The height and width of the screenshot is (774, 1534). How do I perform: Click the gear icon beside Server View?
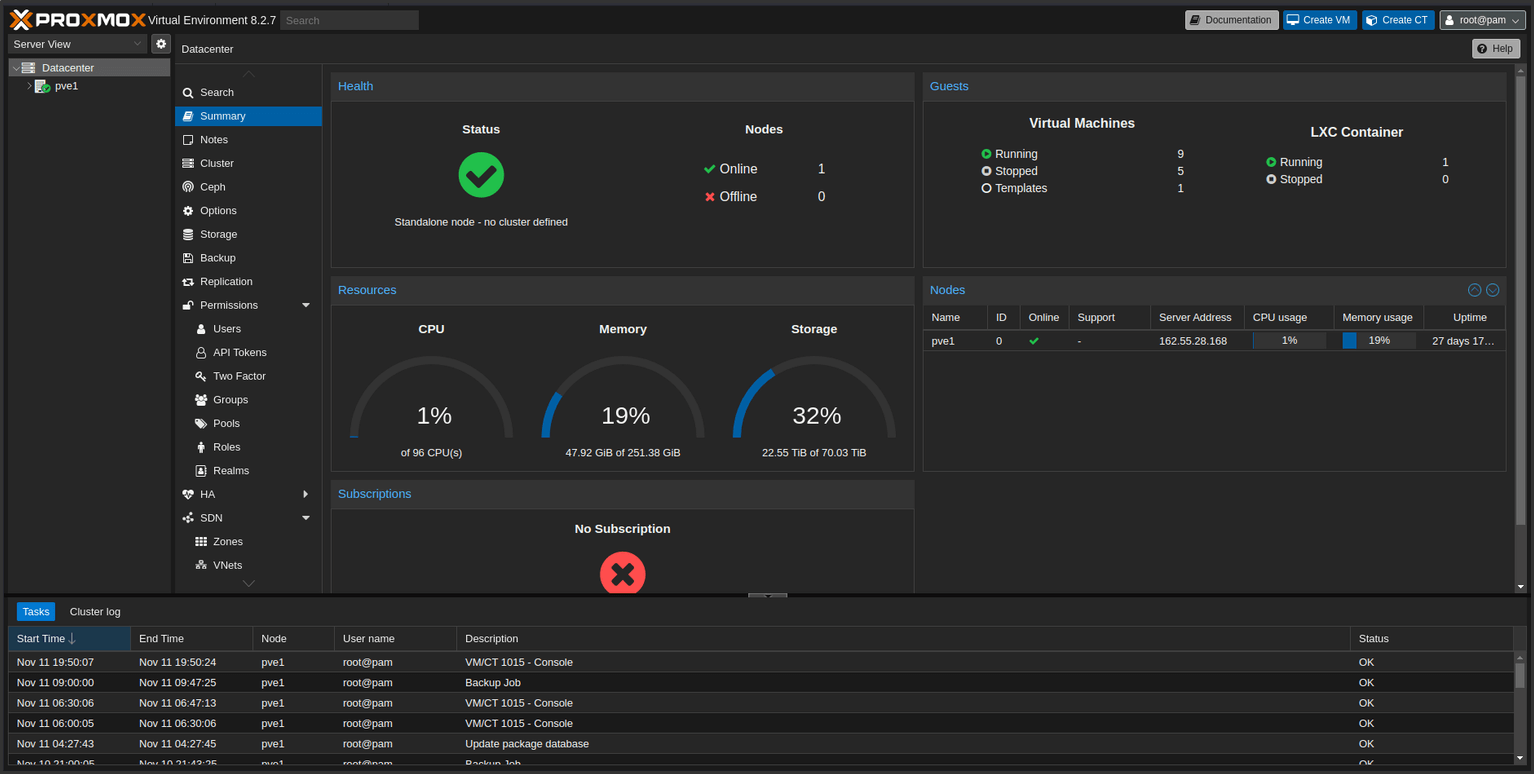(161, 44)
